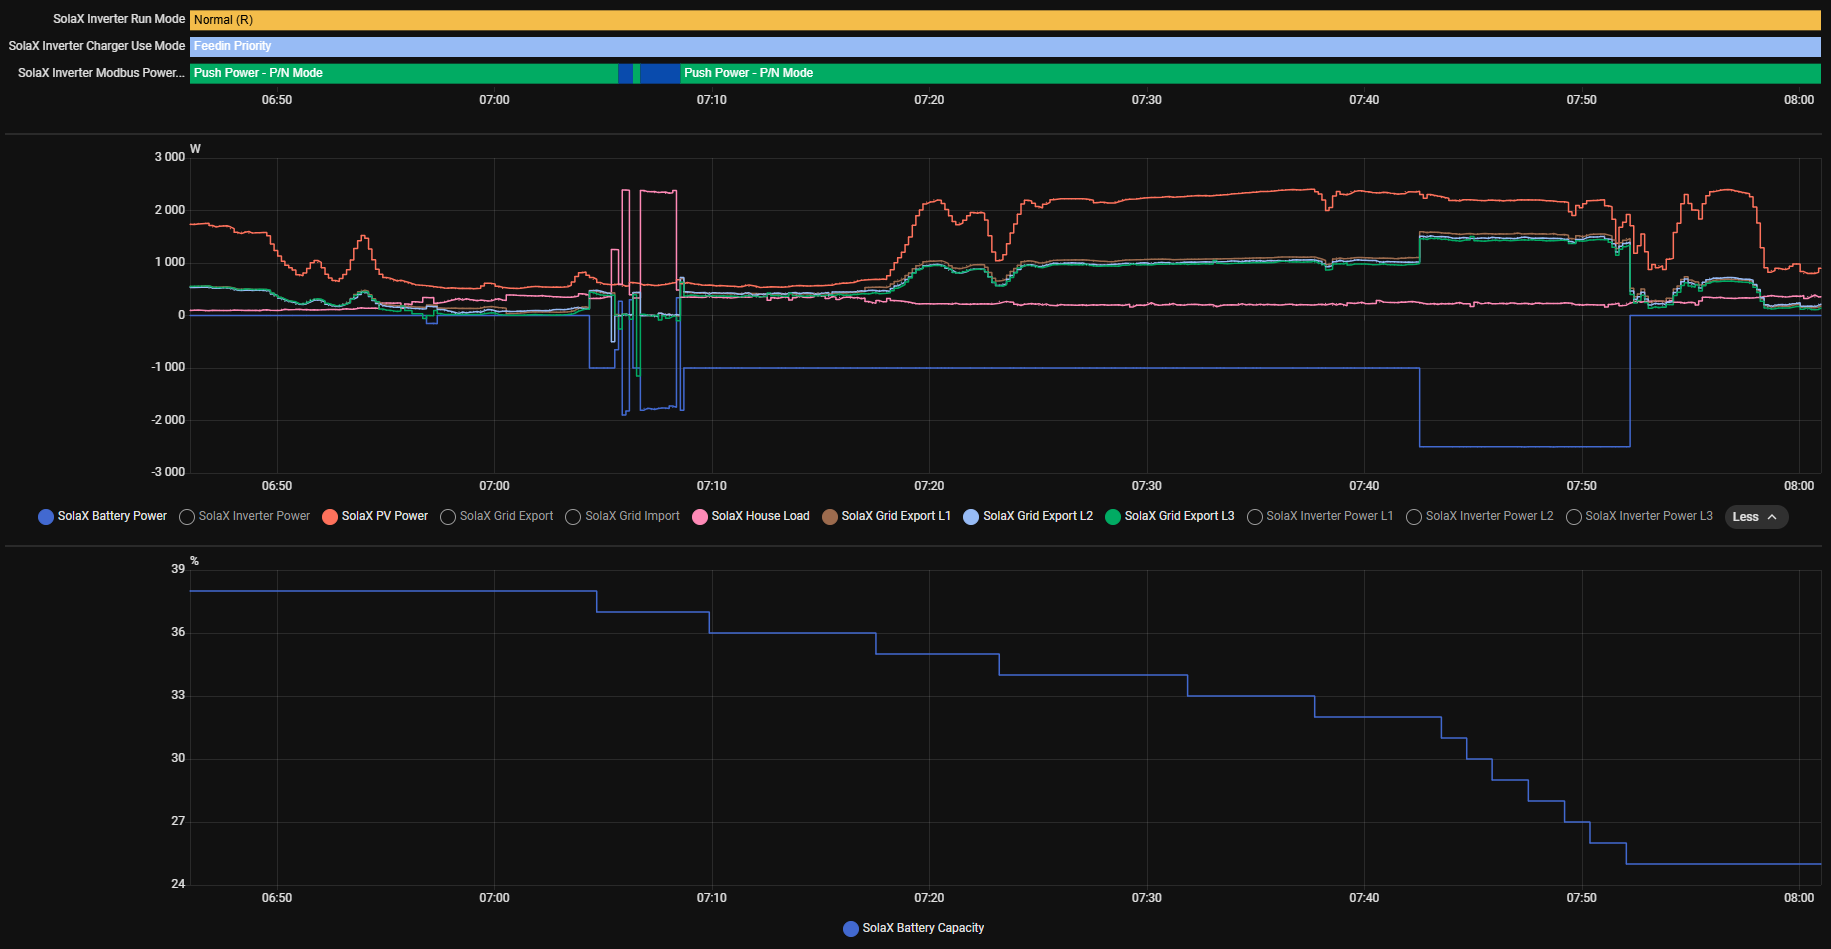Select second Push Power - P/N Mode segment

point(1250,73)
